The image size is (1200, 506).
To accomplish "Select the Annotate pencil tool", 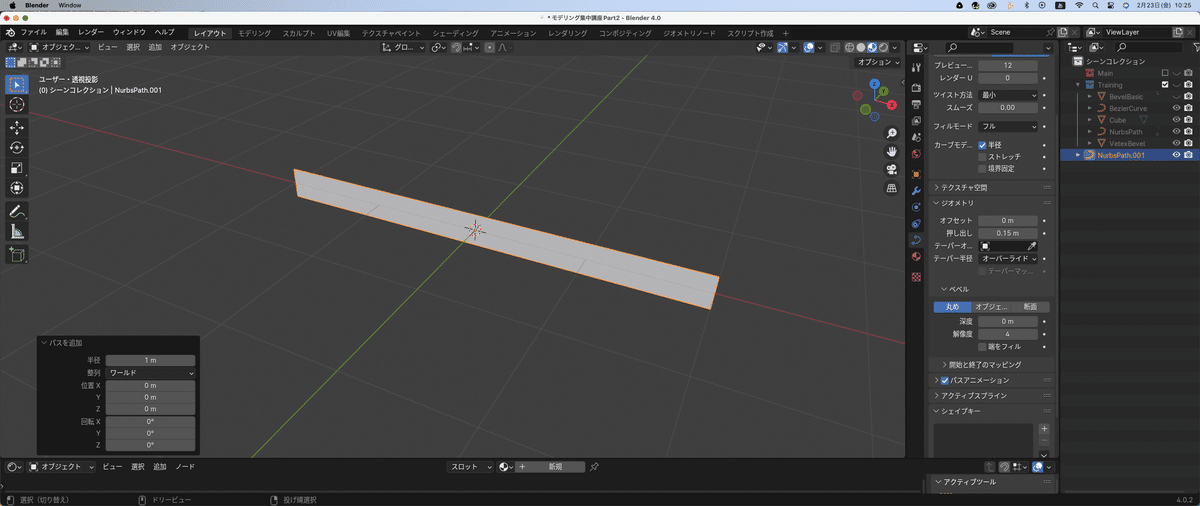I will point(17,212).
